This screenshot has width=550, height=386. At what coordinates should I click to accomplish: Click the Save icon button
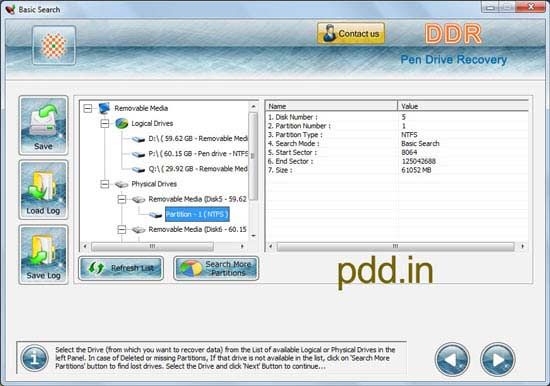[43, 125]
